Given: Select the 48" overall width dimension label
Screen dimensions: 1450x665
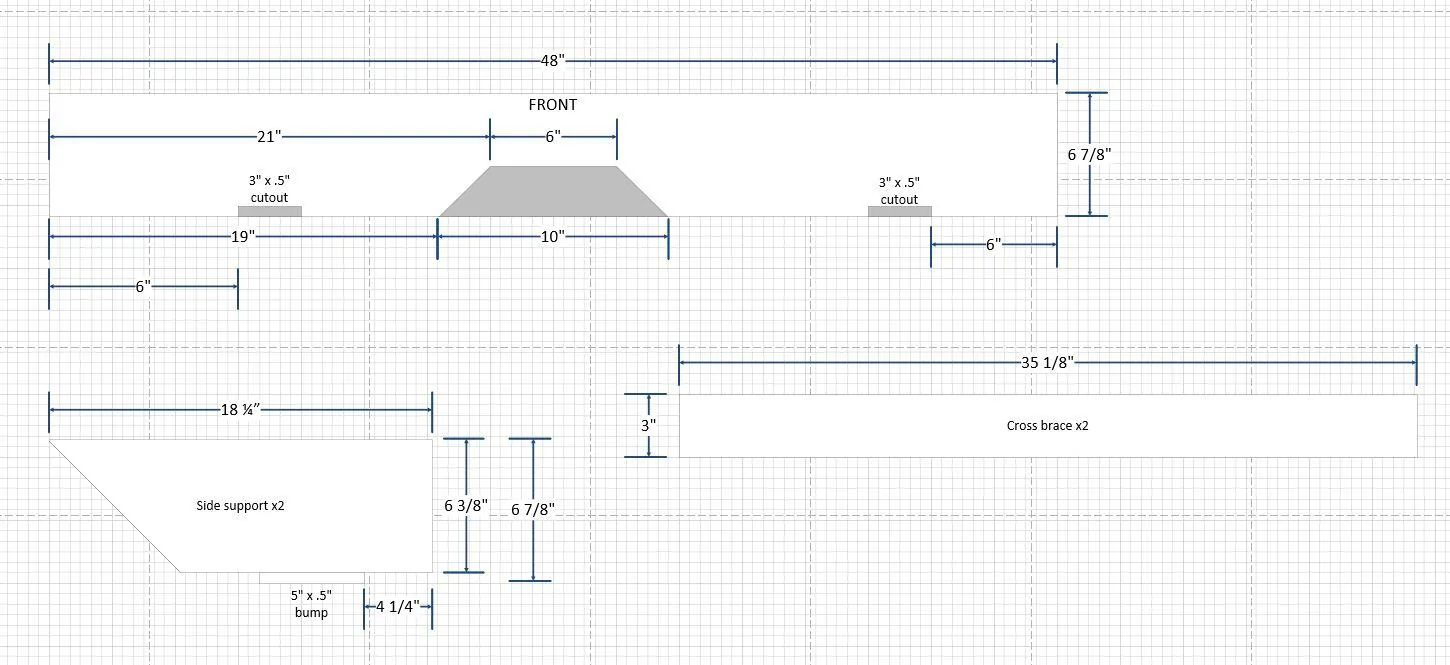Looking at the screenshot, I should point(553,61).
